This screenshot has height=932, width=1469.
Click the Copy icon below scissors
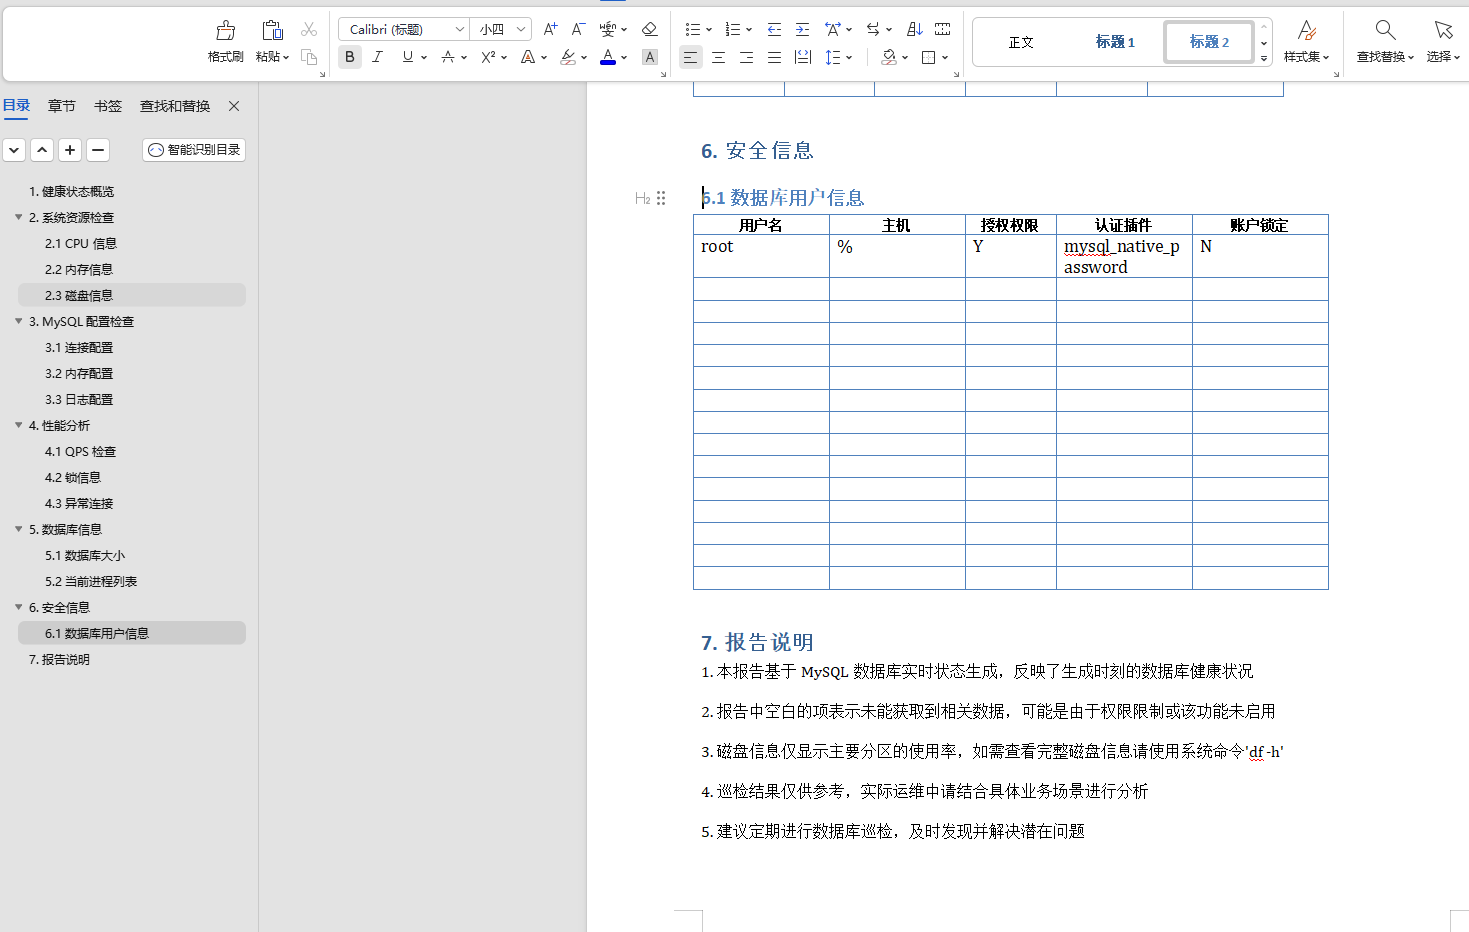[x=309, y=57]
